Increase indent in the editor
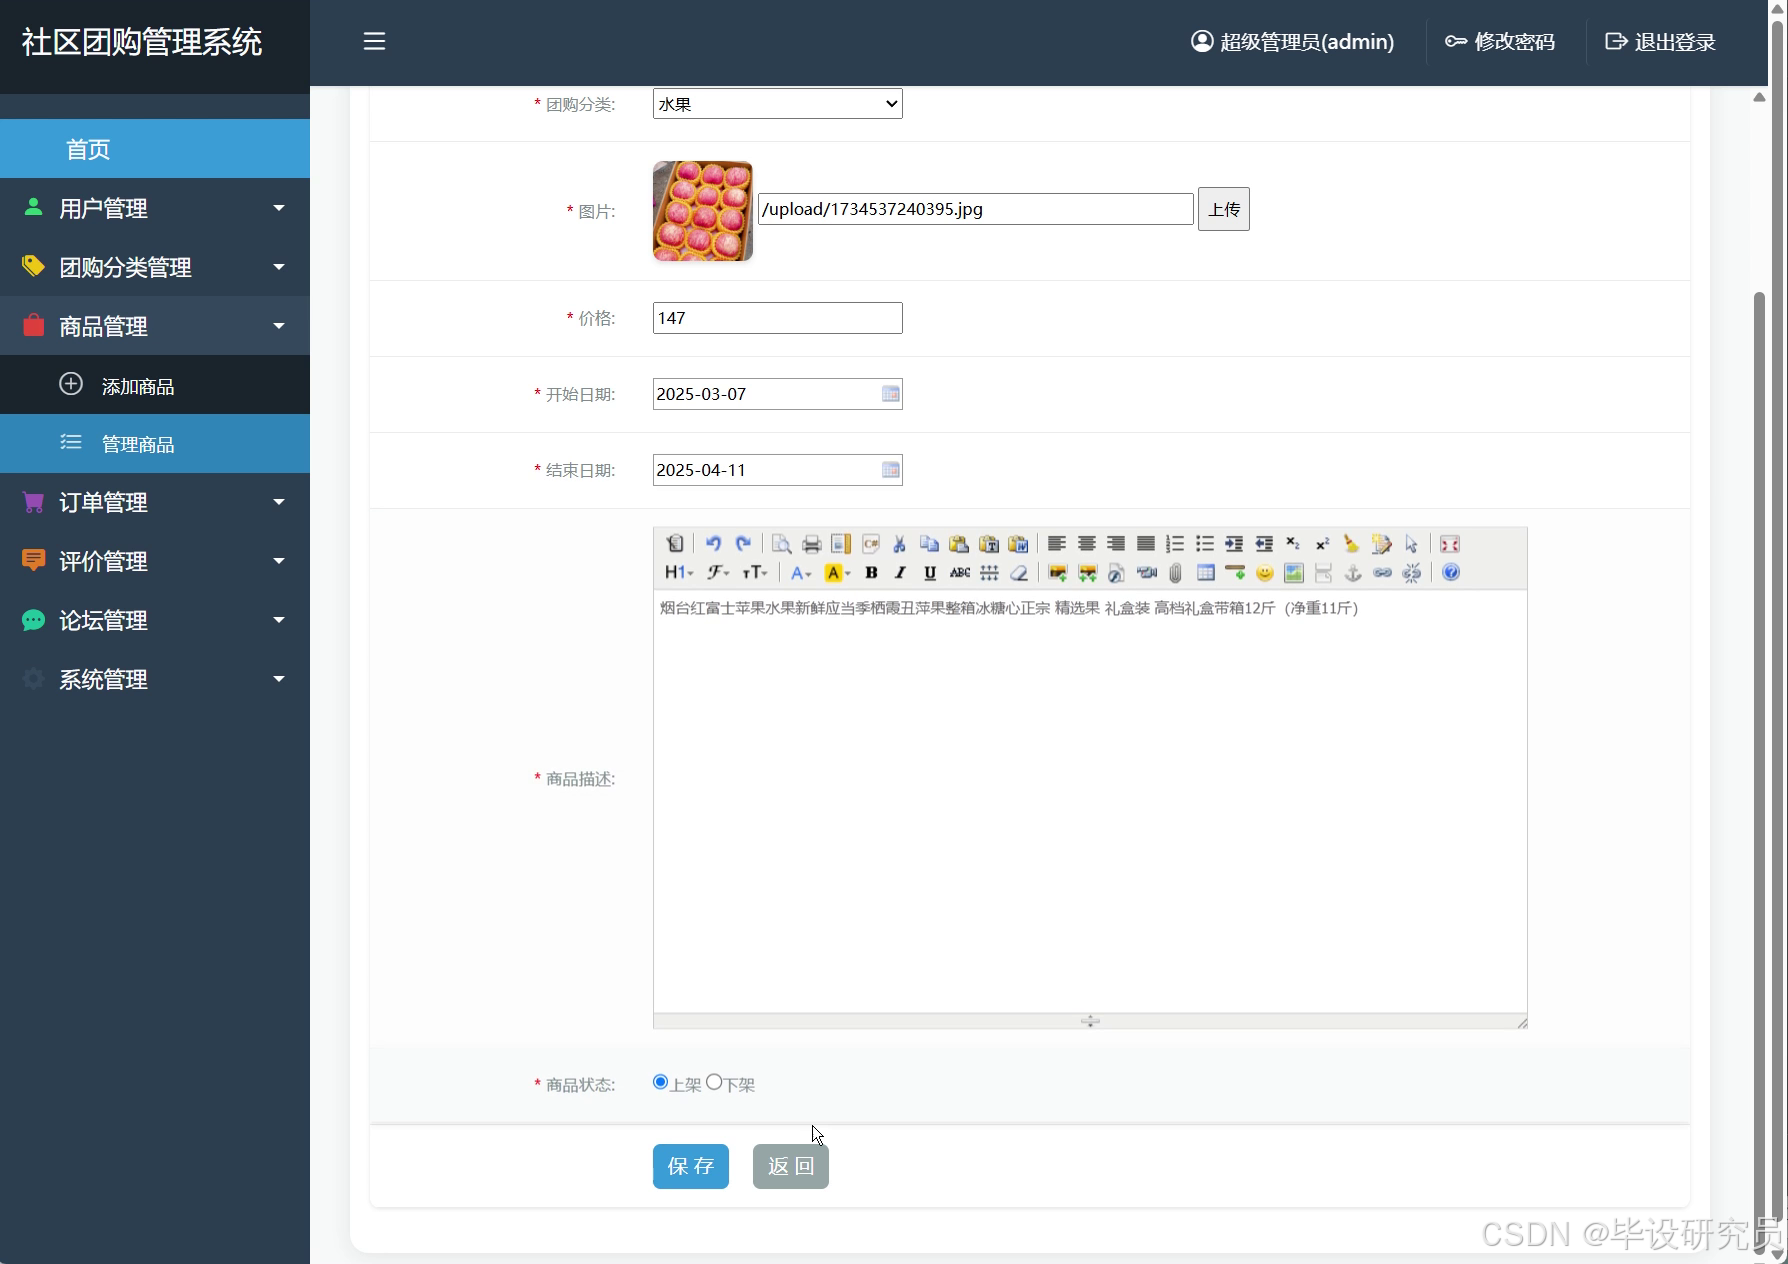Screen dimensions: 1788x1264 [x=1234, y=544]
